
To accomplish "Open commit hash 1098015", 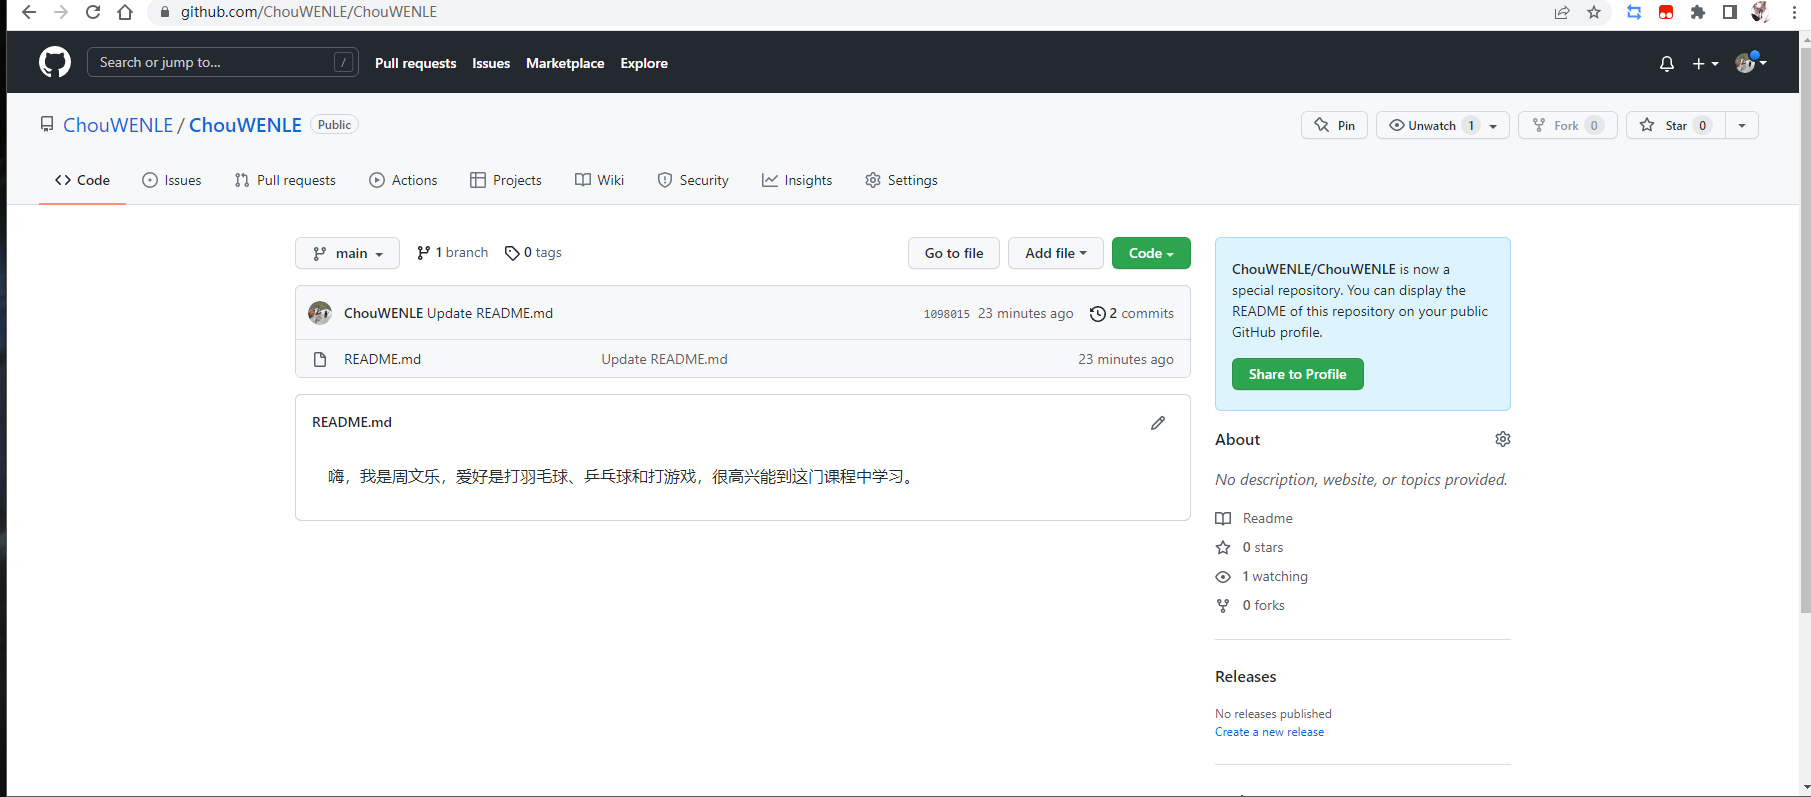I will 946,314.
